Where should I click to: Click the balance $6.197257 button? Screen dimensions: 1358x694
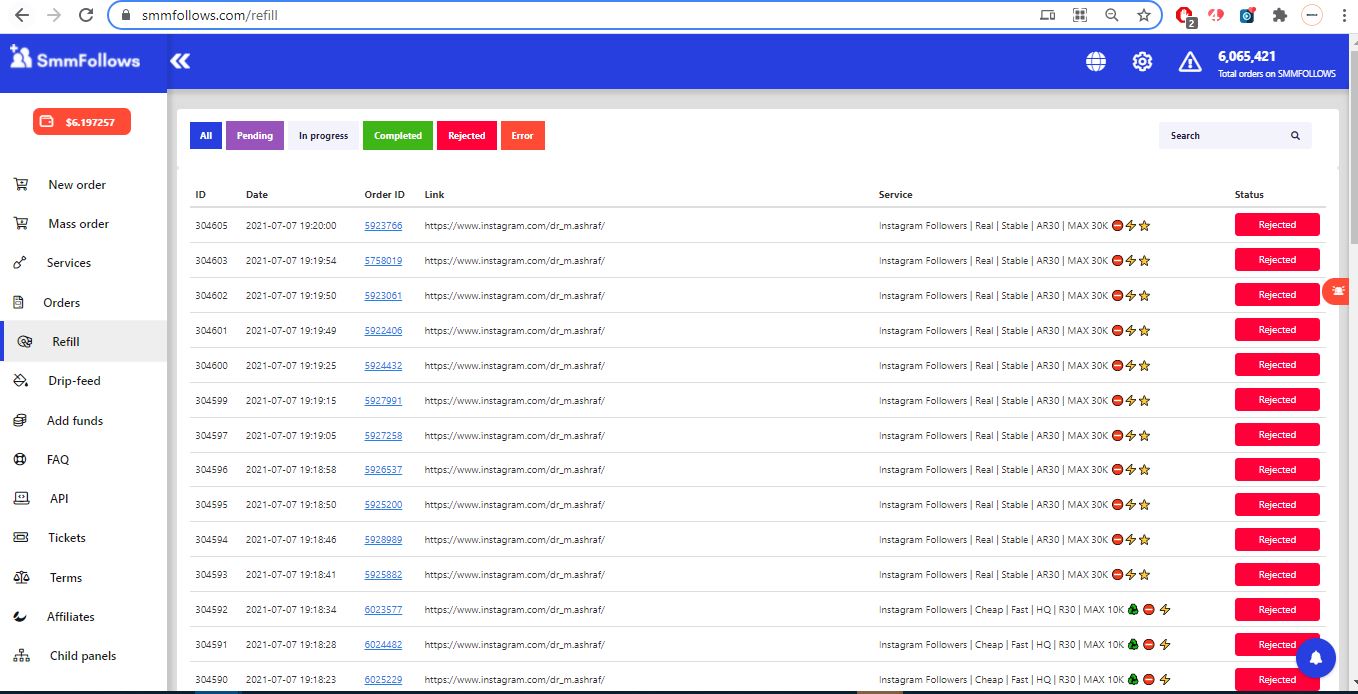(x=82, y=122)
